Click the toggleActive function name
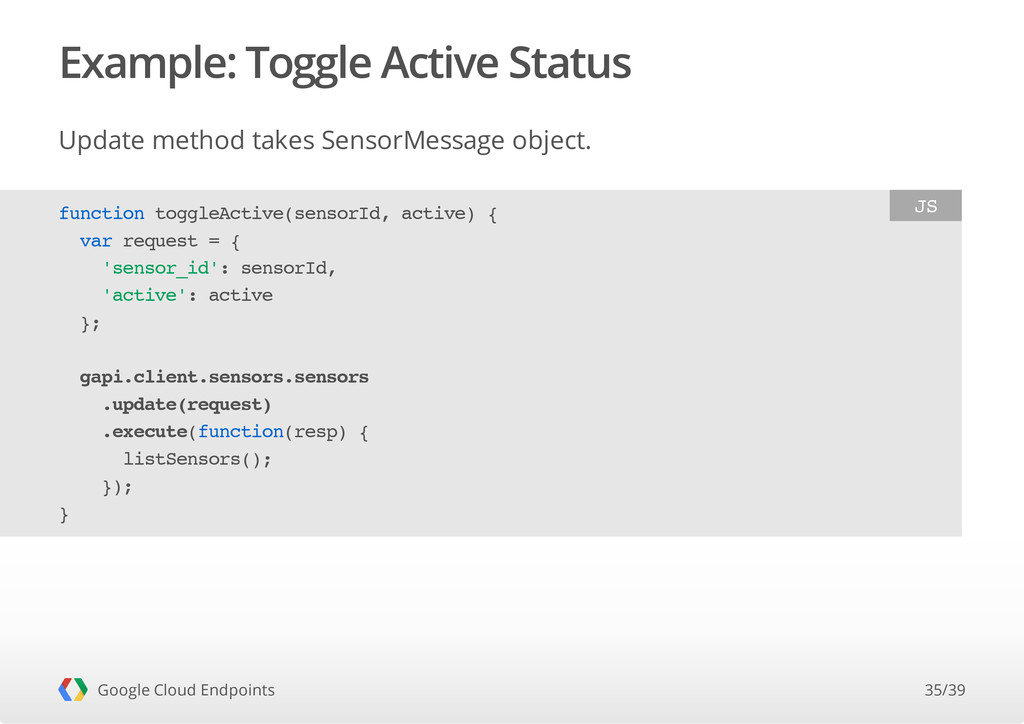The image size is (1024, 724). [219, 214]
